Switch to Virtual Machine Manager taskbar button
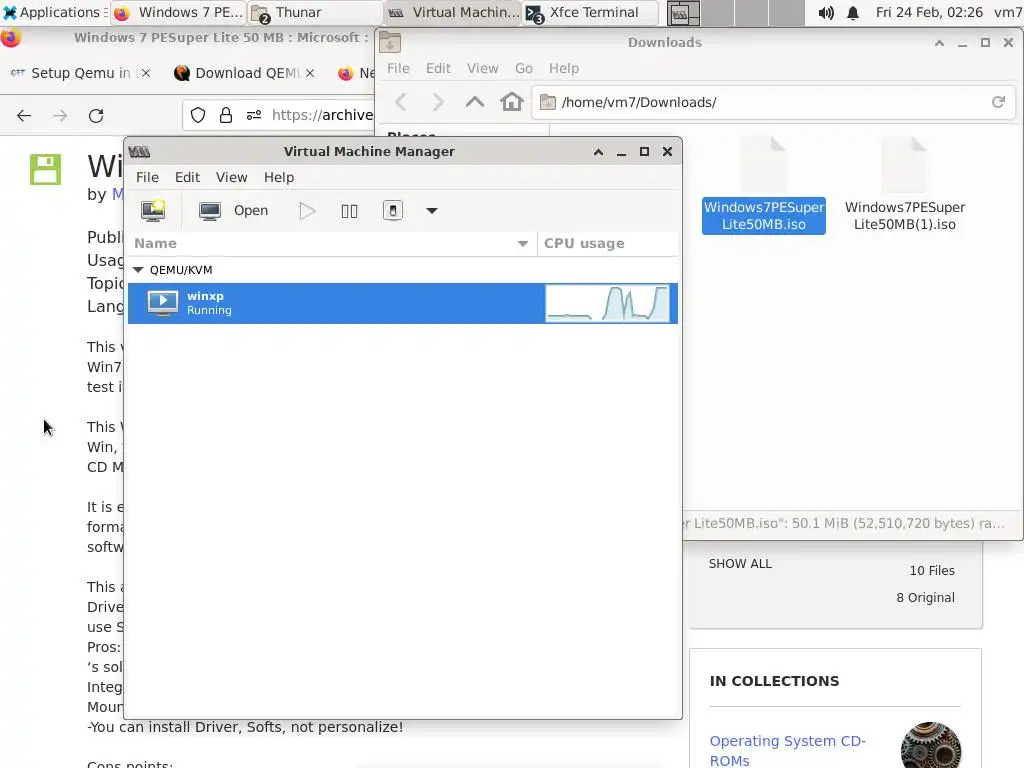1024x768 pixels. [x=453, y=12]
